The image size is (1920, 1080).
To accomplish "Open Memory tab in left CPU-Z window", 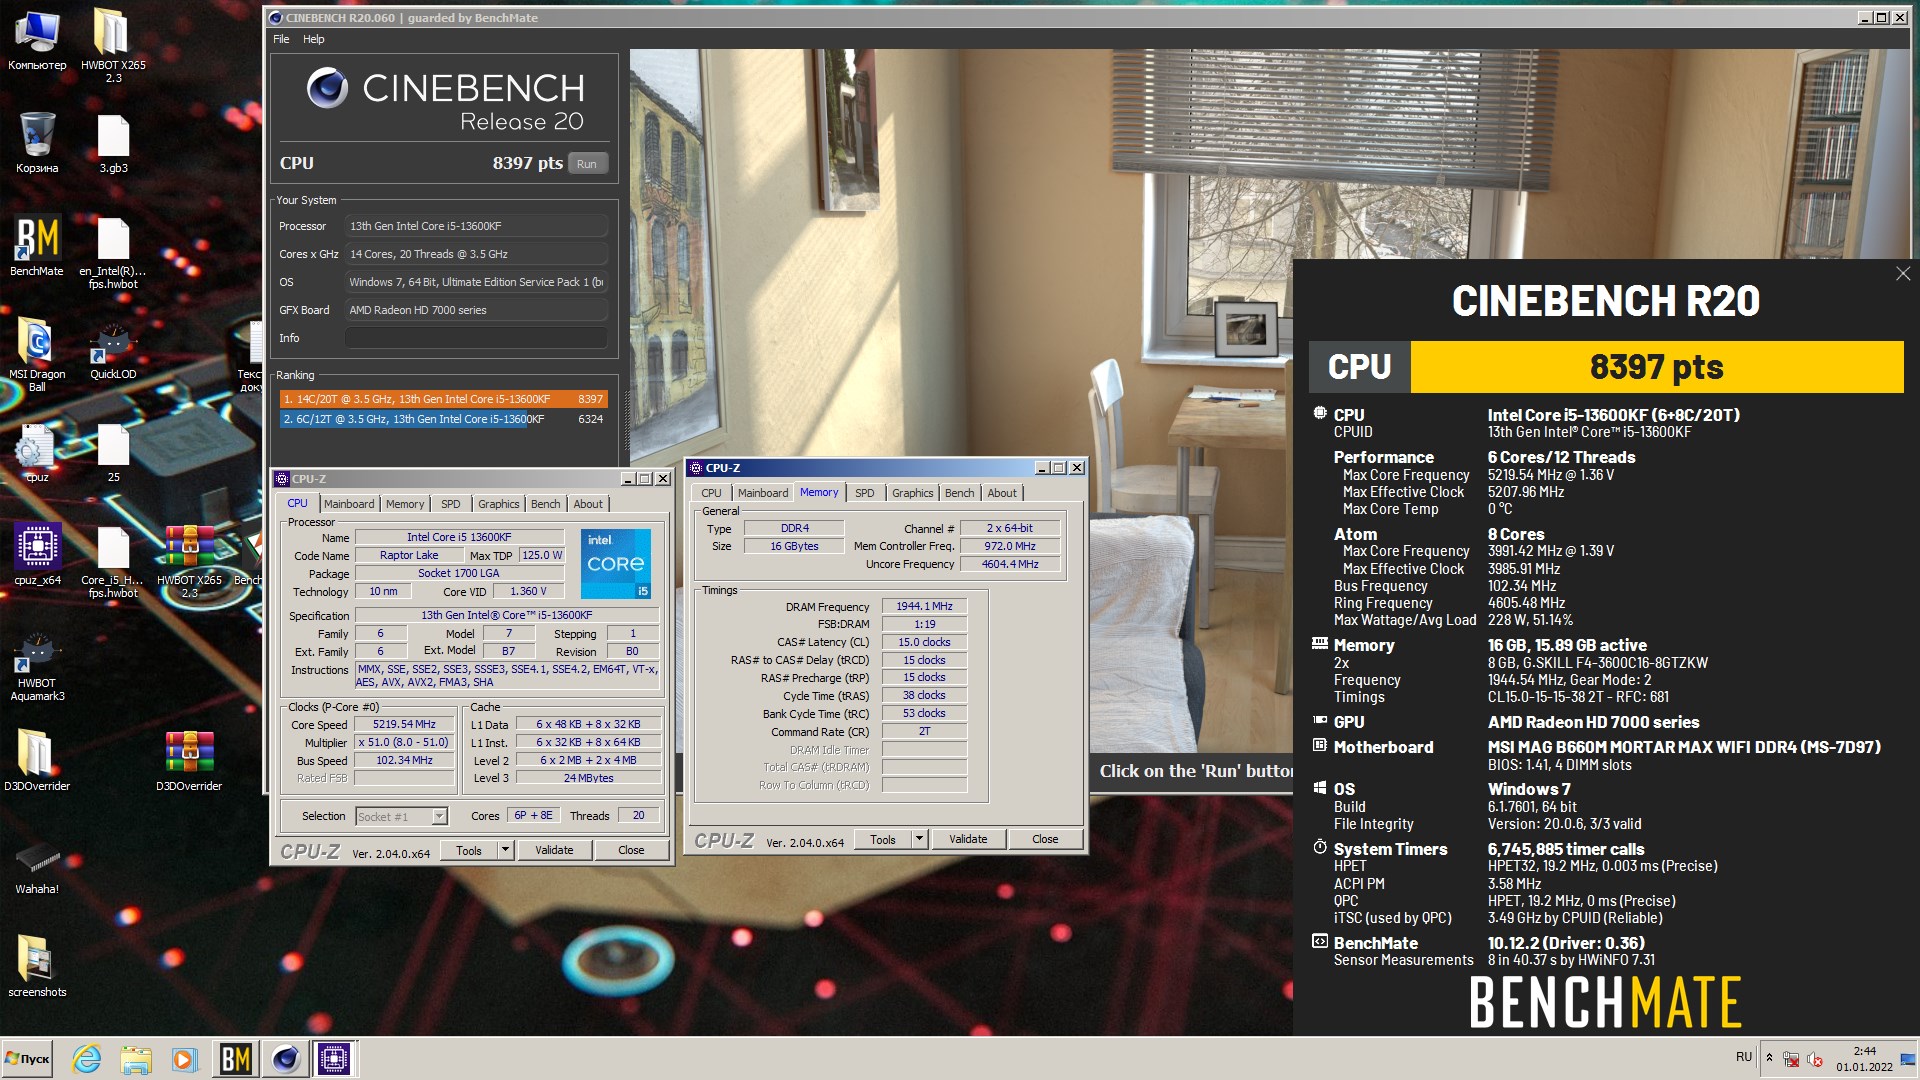I will coord(405,504).
